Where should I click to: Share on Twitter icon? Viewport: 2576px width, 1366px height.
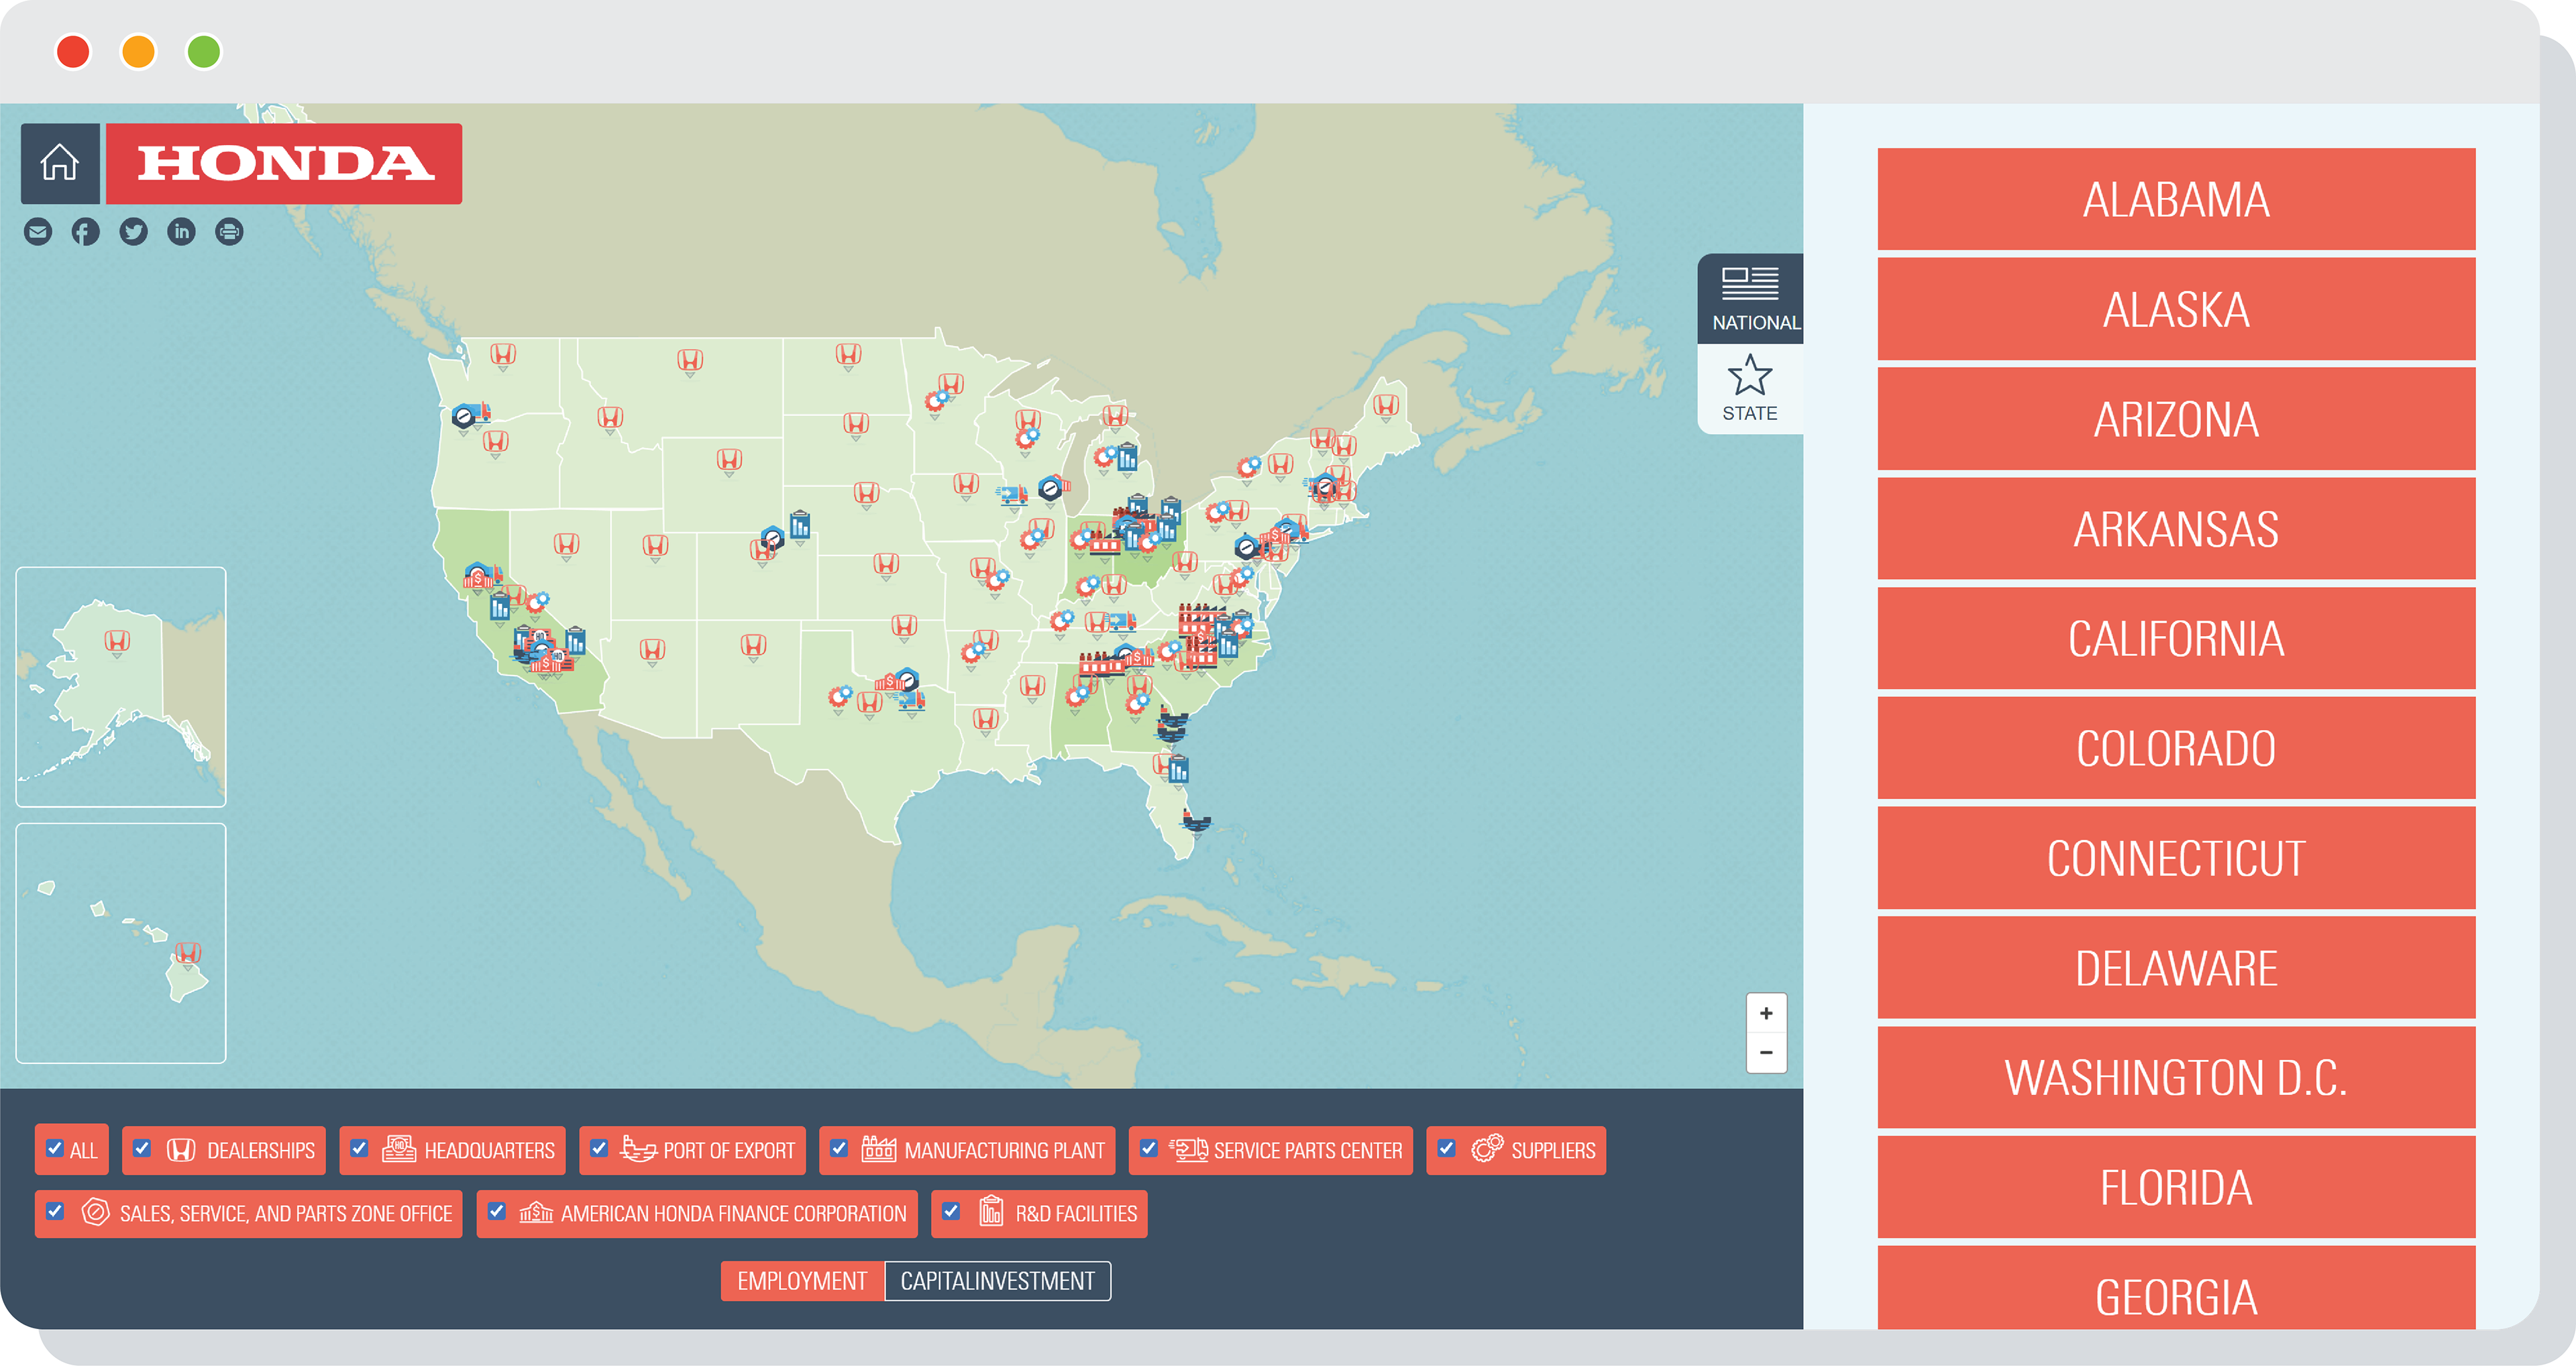pos(133,232)
